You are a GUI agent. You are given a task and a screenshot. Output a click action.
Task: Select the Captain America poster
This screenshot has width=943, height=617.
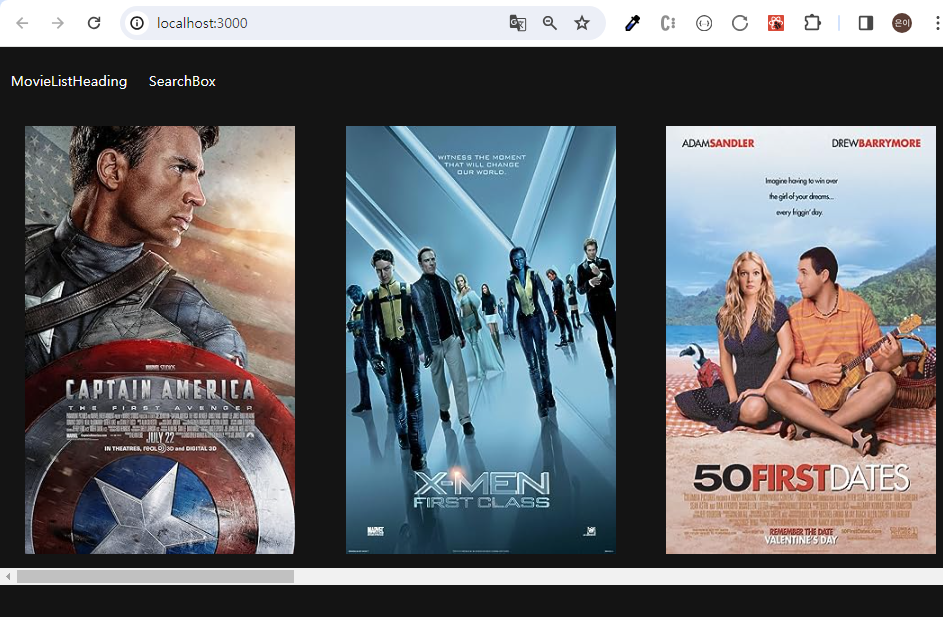(159, 340)
